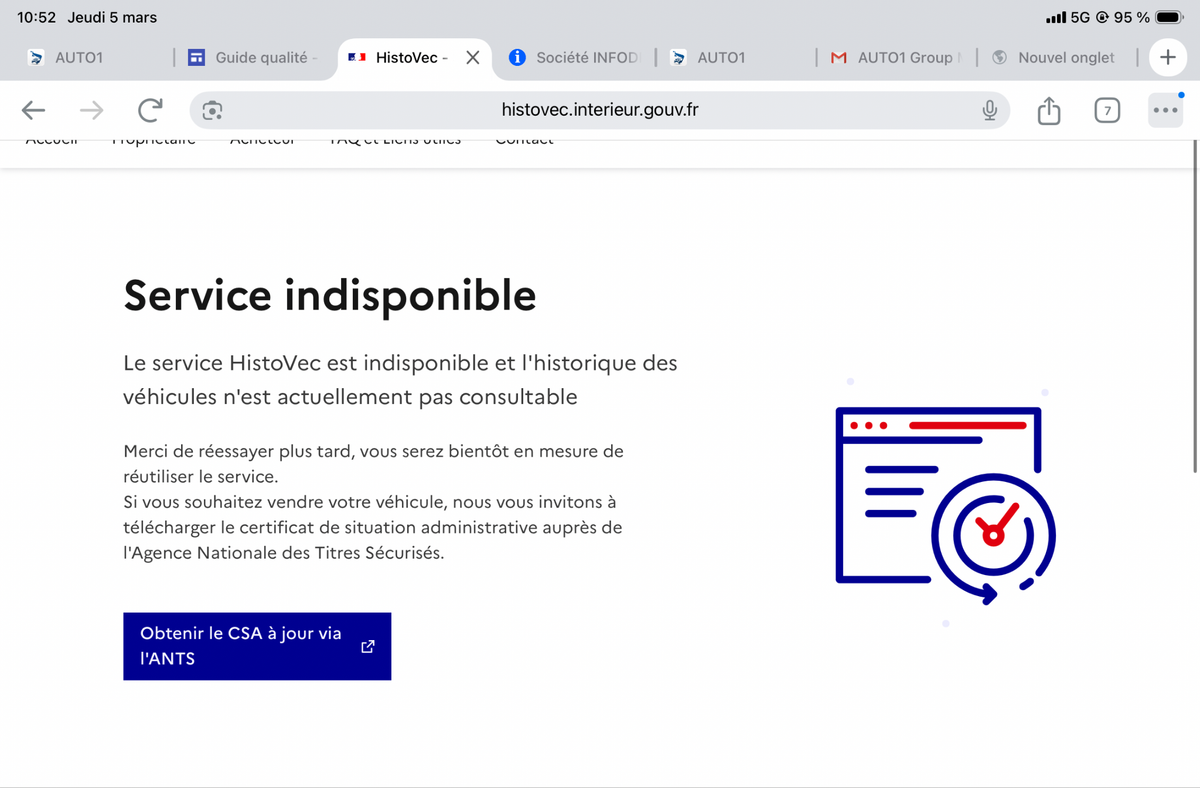Viewport: 1200px width, 788px height.
Task: Switch to the first AUTO1 tab
Action: [78, 57]
